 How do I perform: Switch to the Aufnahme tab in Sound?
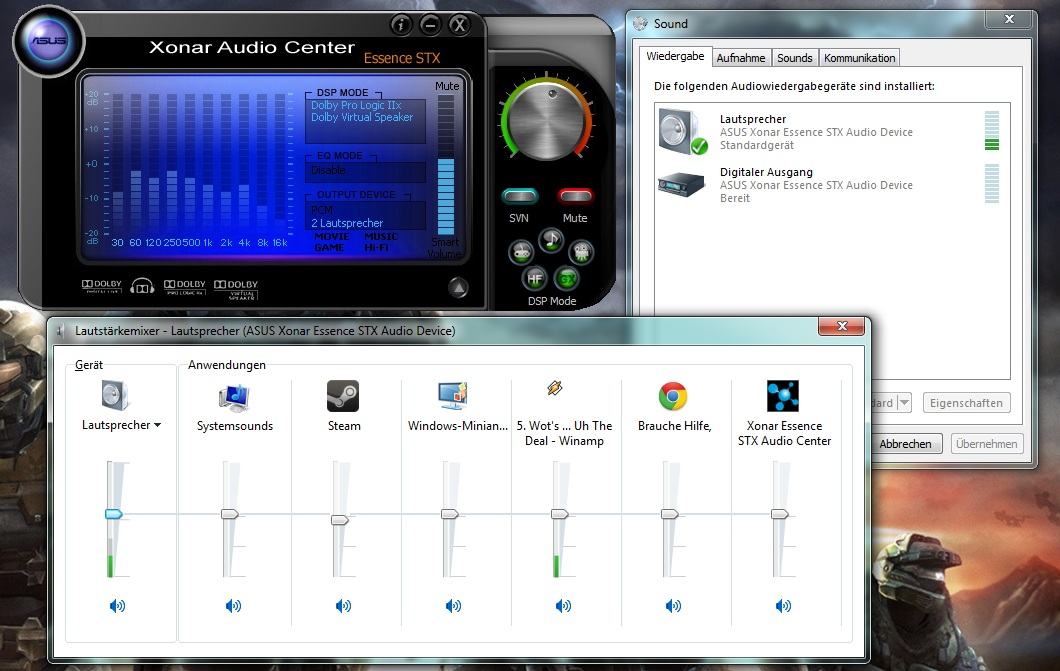pos(741,58)
